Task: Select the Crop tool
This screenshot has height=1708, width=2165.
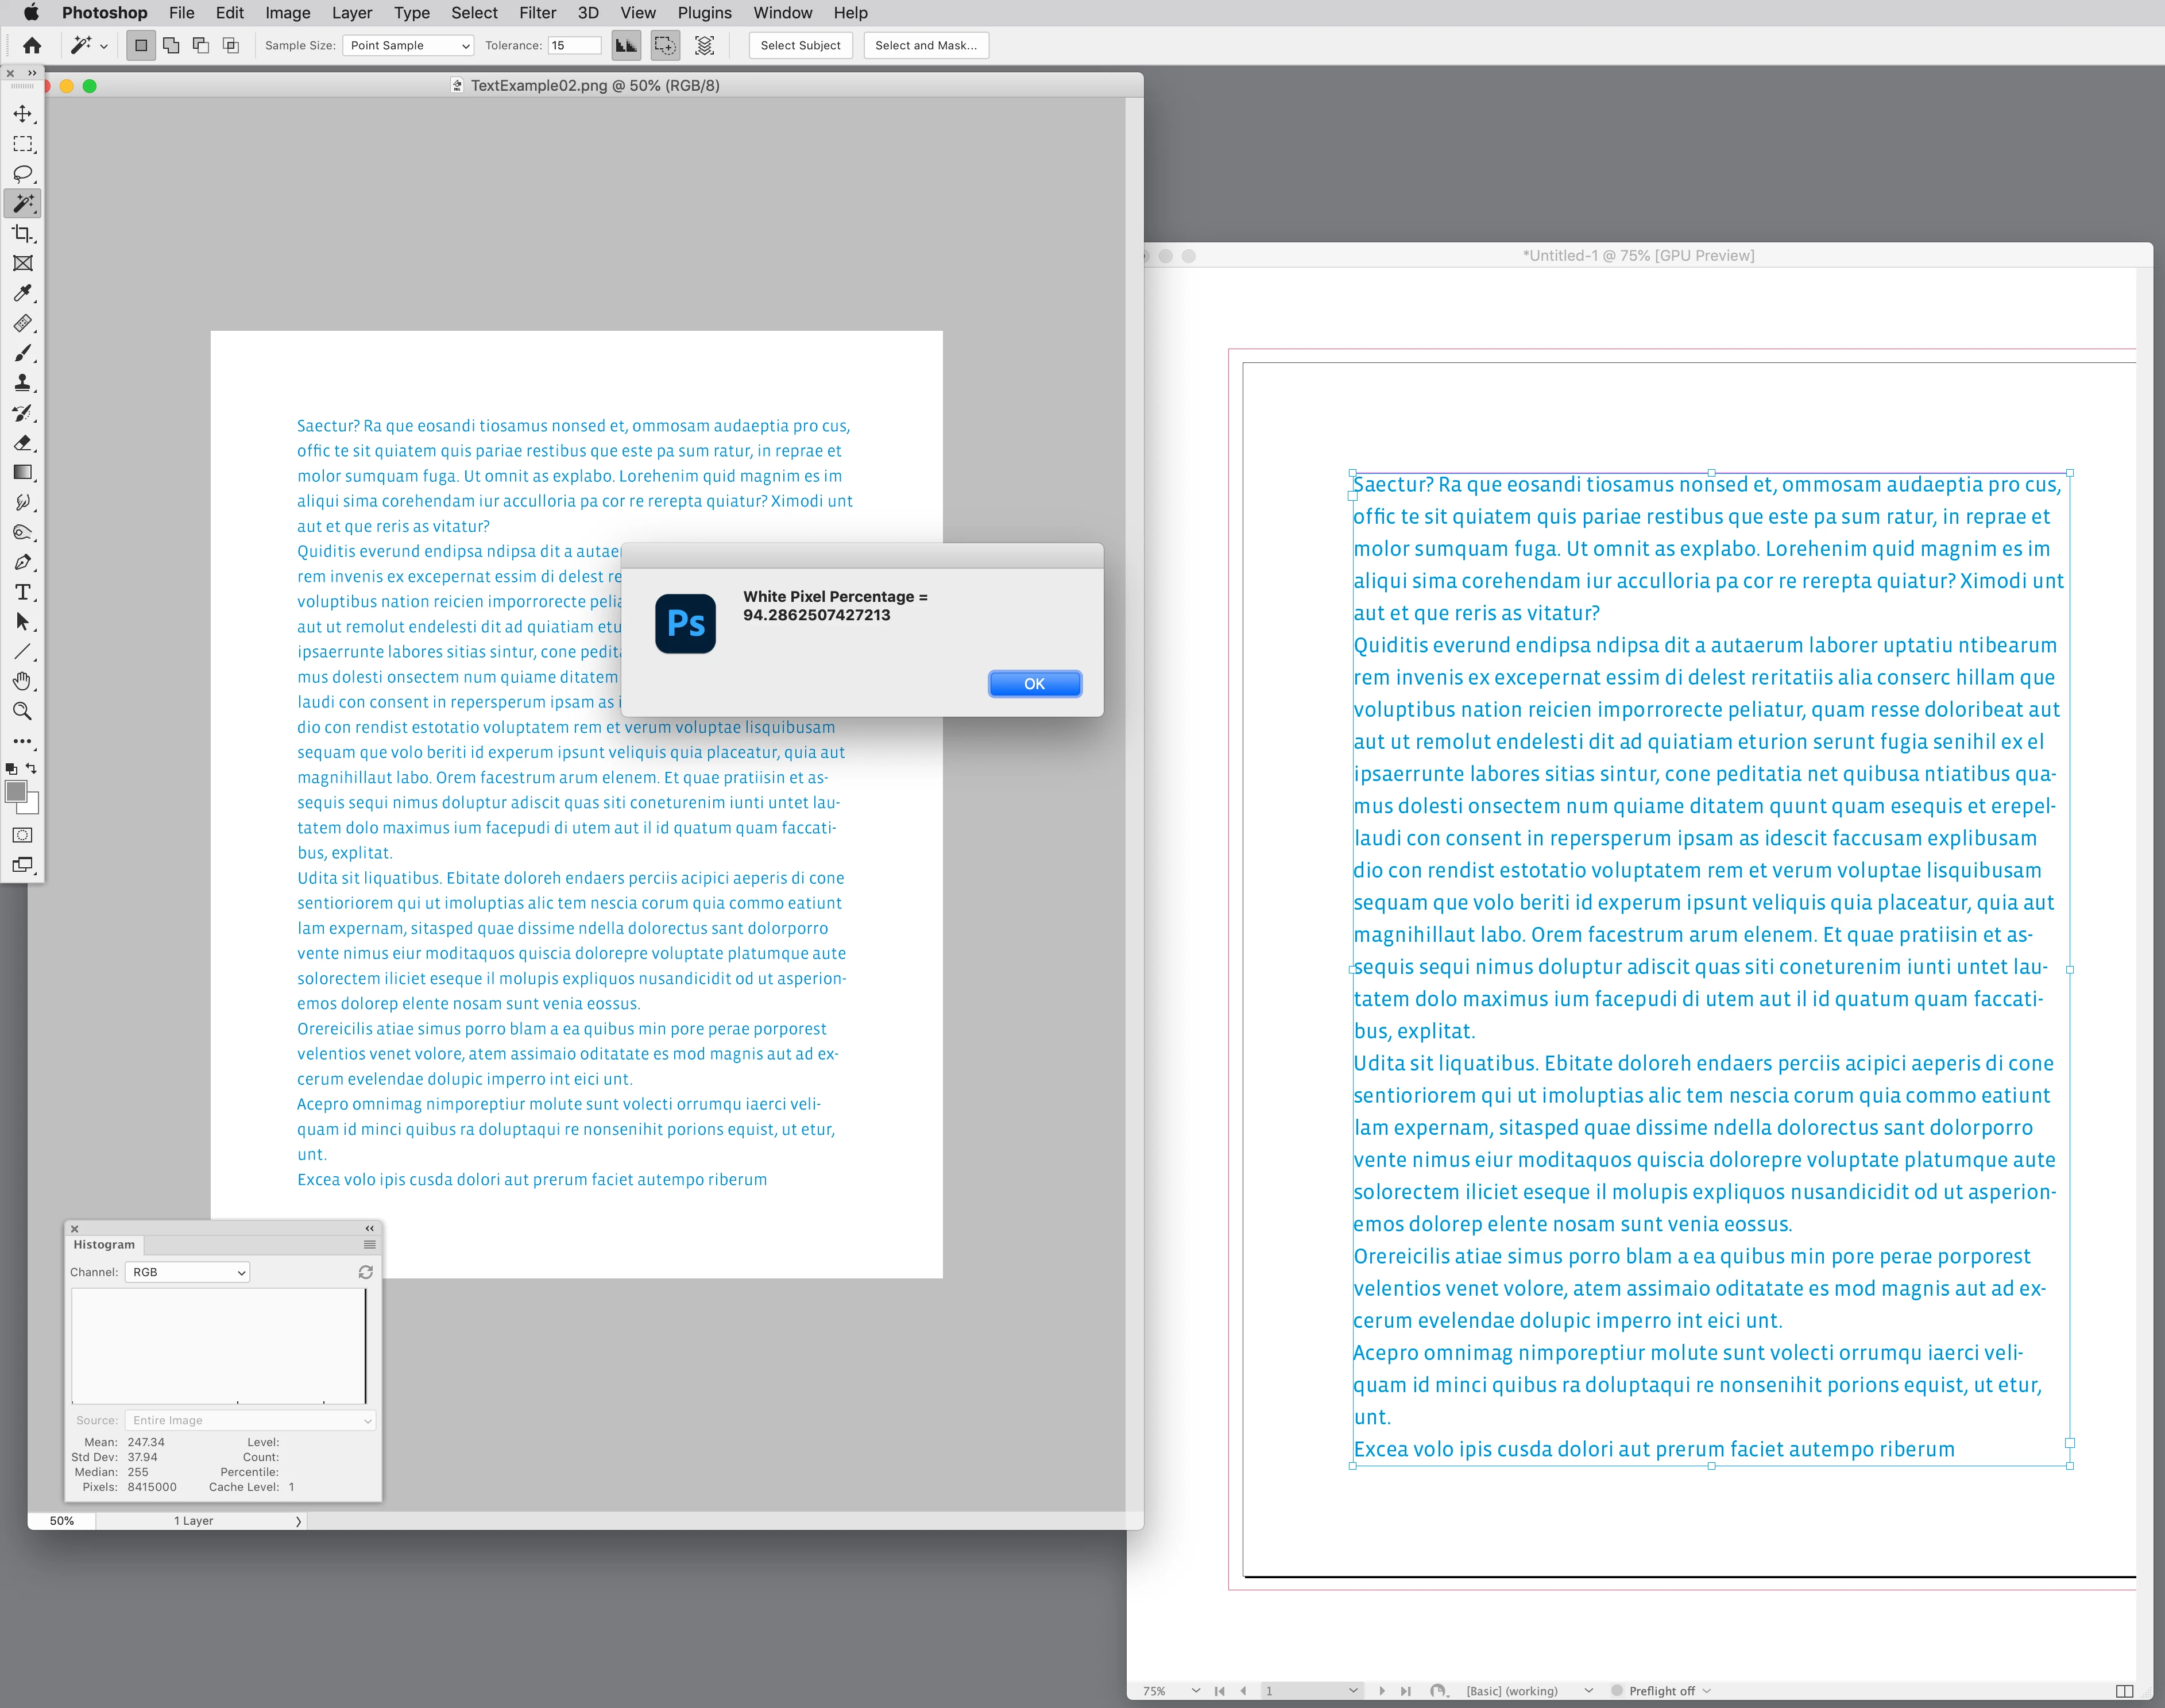Action: (x=22, y=234)
